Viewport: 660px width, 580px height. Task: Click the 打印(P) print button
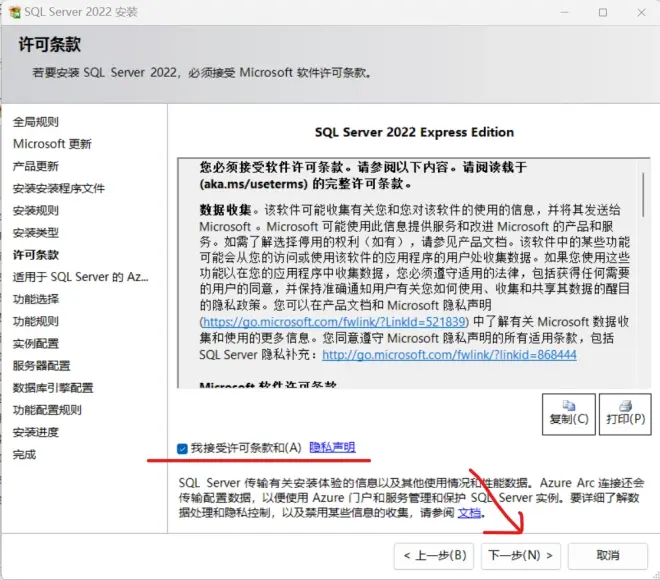[625, 414]
